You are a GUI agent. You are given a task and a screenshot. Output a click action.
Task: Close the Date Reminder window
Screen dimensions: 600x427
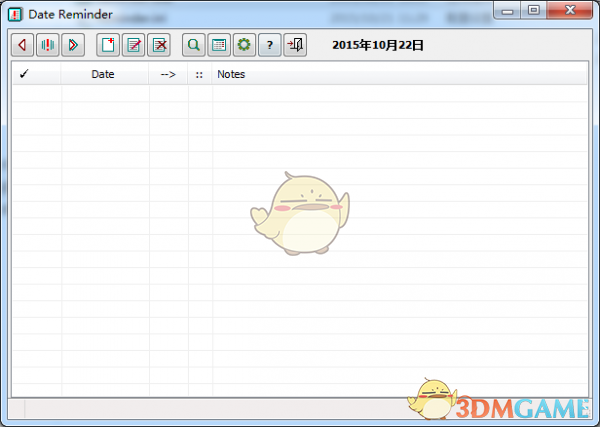[x=570, y=10]
